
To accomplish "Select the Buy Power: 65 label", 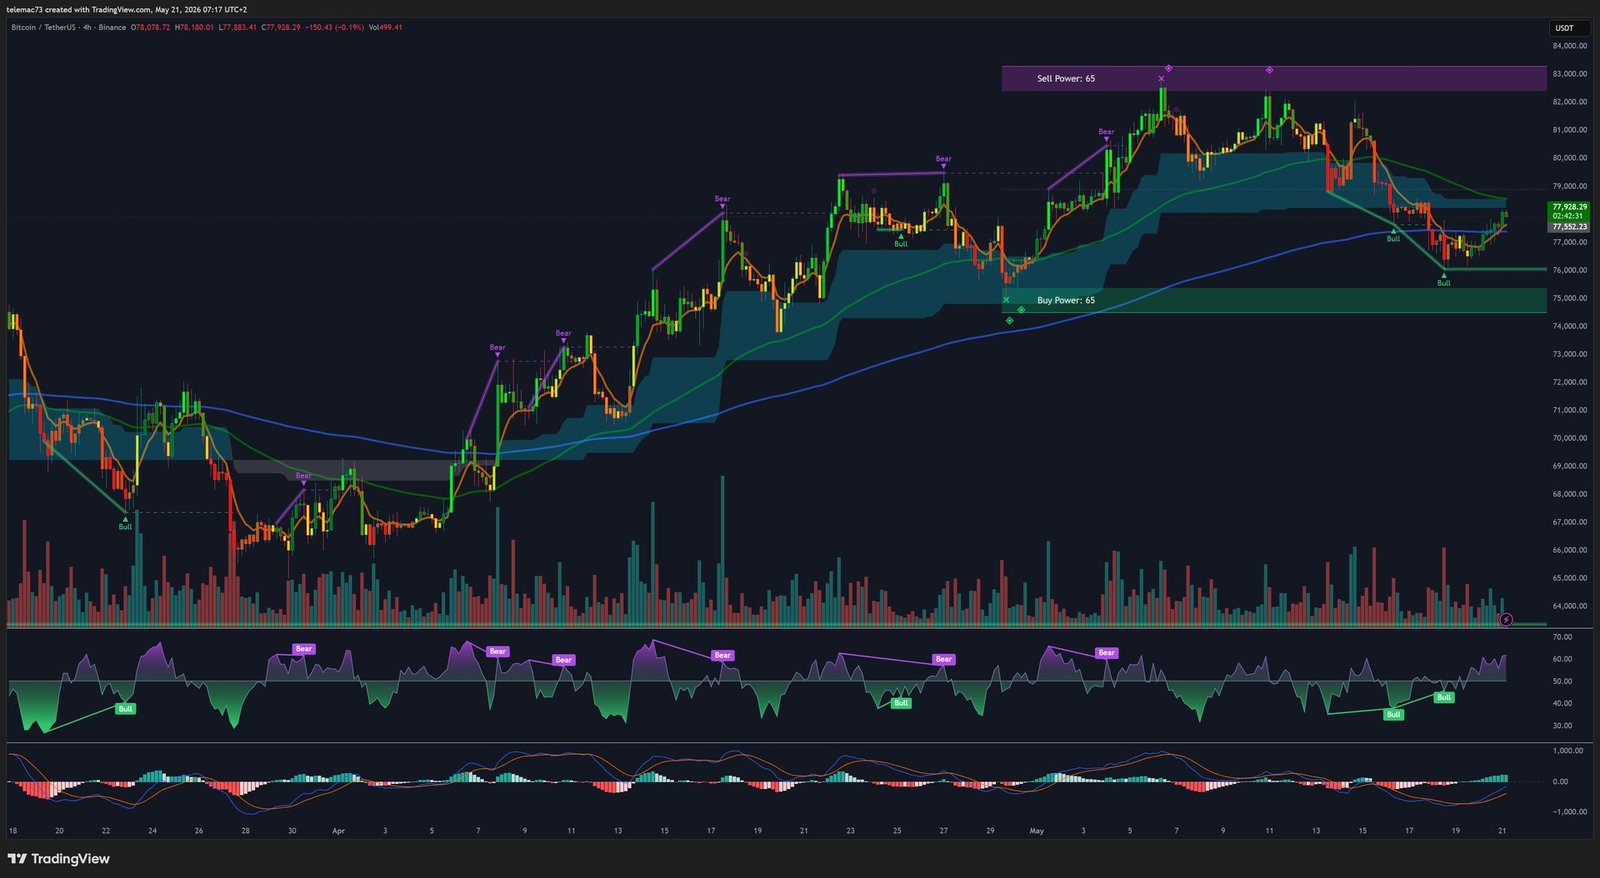I will pos(1066,300).
